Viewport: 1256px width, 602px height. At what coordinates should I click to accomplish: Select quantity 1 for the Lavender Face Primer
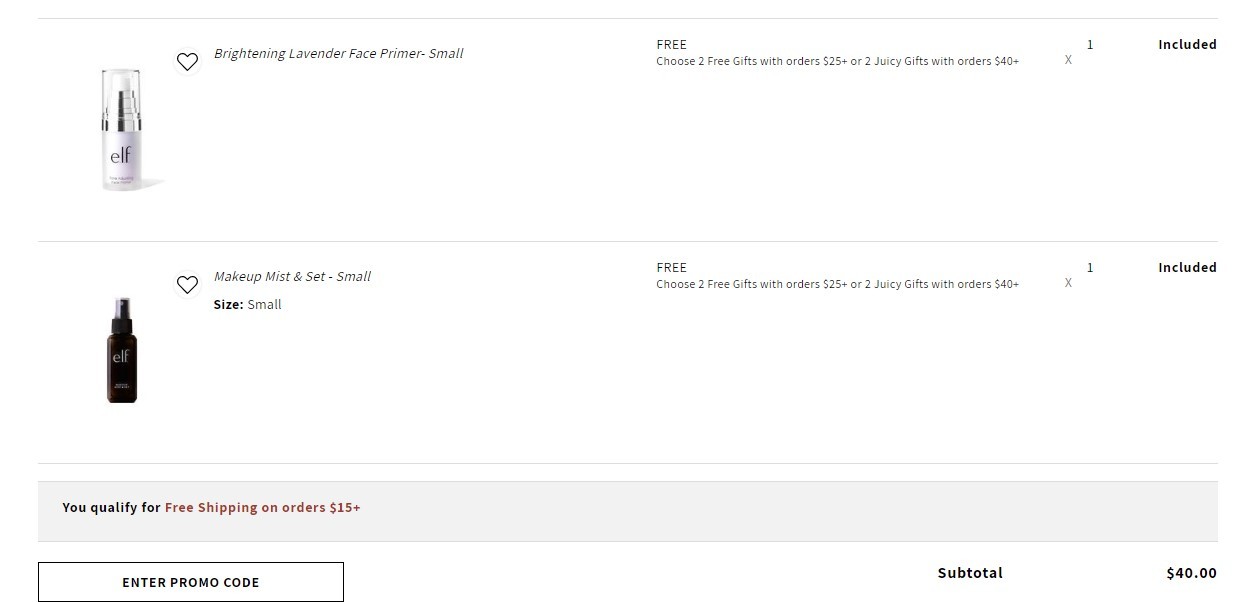[1090, 44]
